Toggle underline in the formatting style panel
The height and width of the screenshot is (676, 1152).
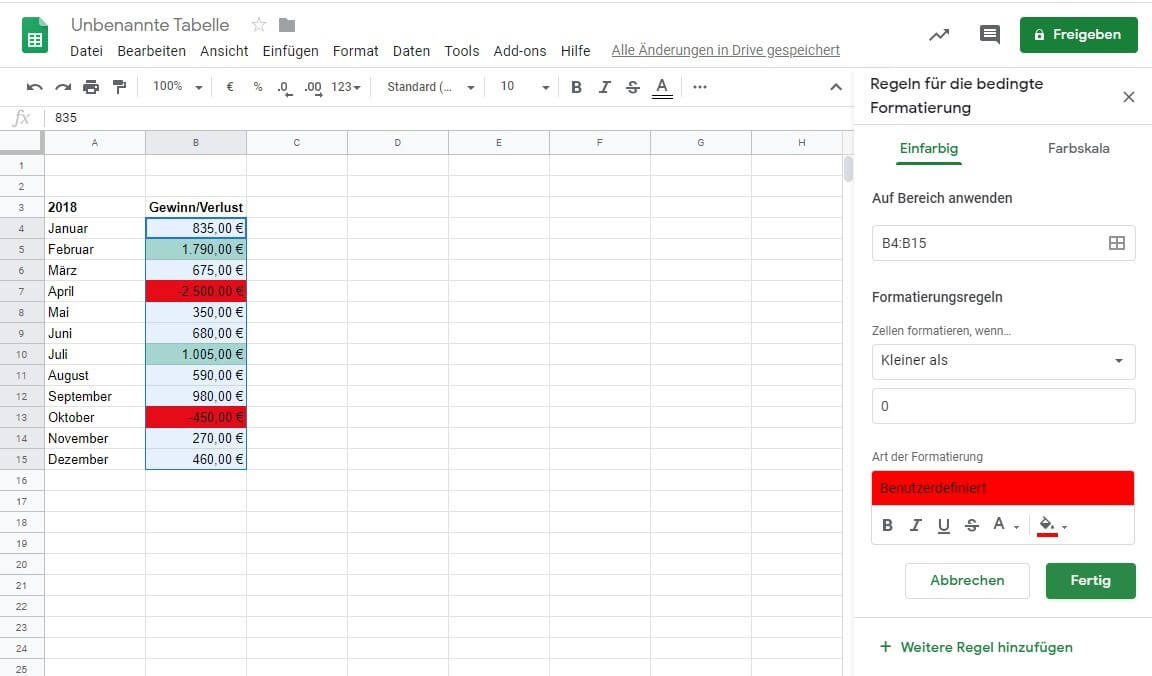[944, 525]
